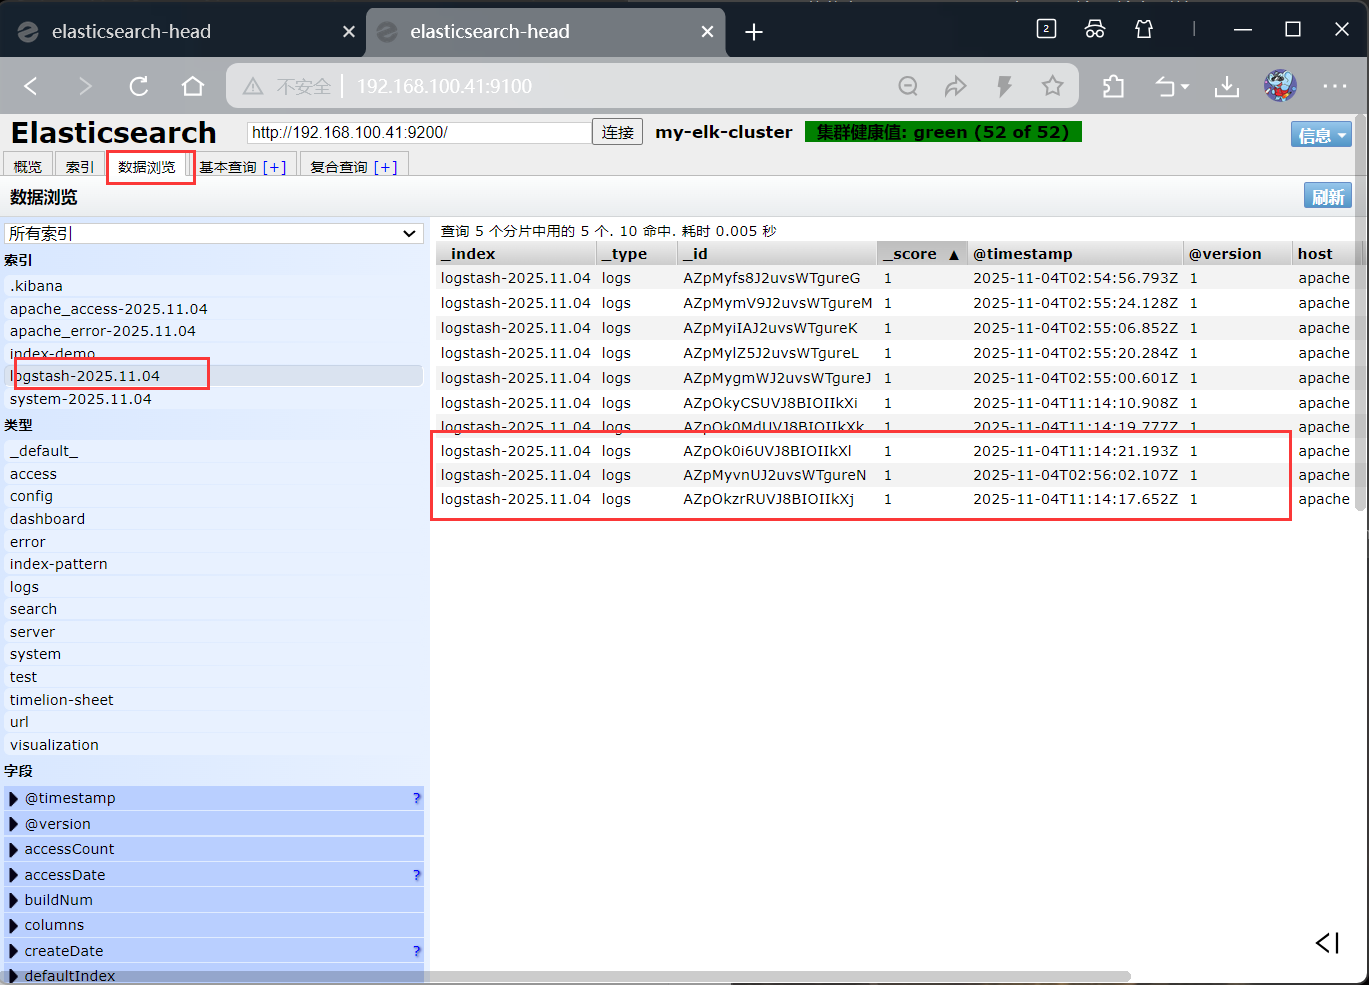This screenshot has width=1369, height=985.
Task: Click the incognito mask icon in title bar
Action: 1095,29
